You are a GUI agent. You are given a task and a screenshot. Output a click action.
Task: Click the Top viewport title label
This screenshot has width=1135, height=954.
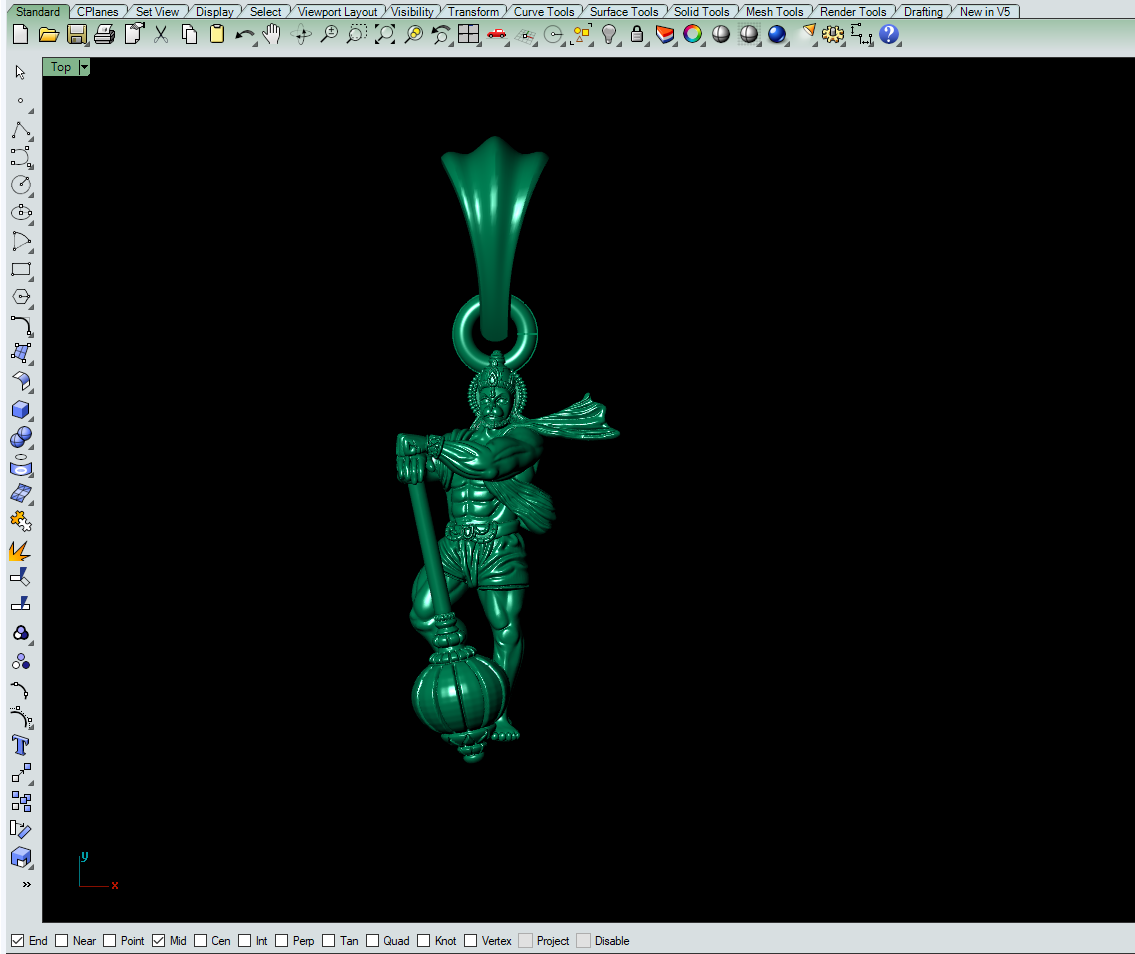61,67
